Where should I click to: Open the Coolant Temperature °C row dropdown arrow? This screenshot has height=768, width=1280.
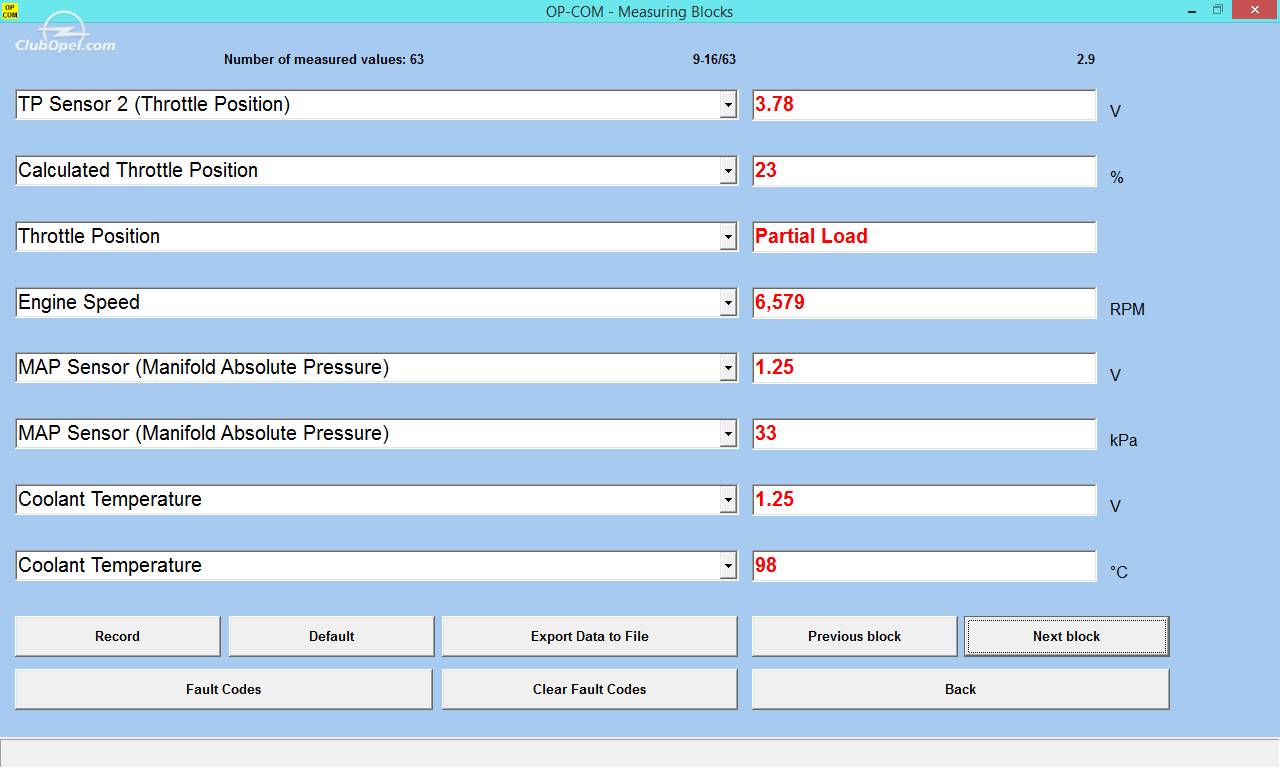click(728, 566)
